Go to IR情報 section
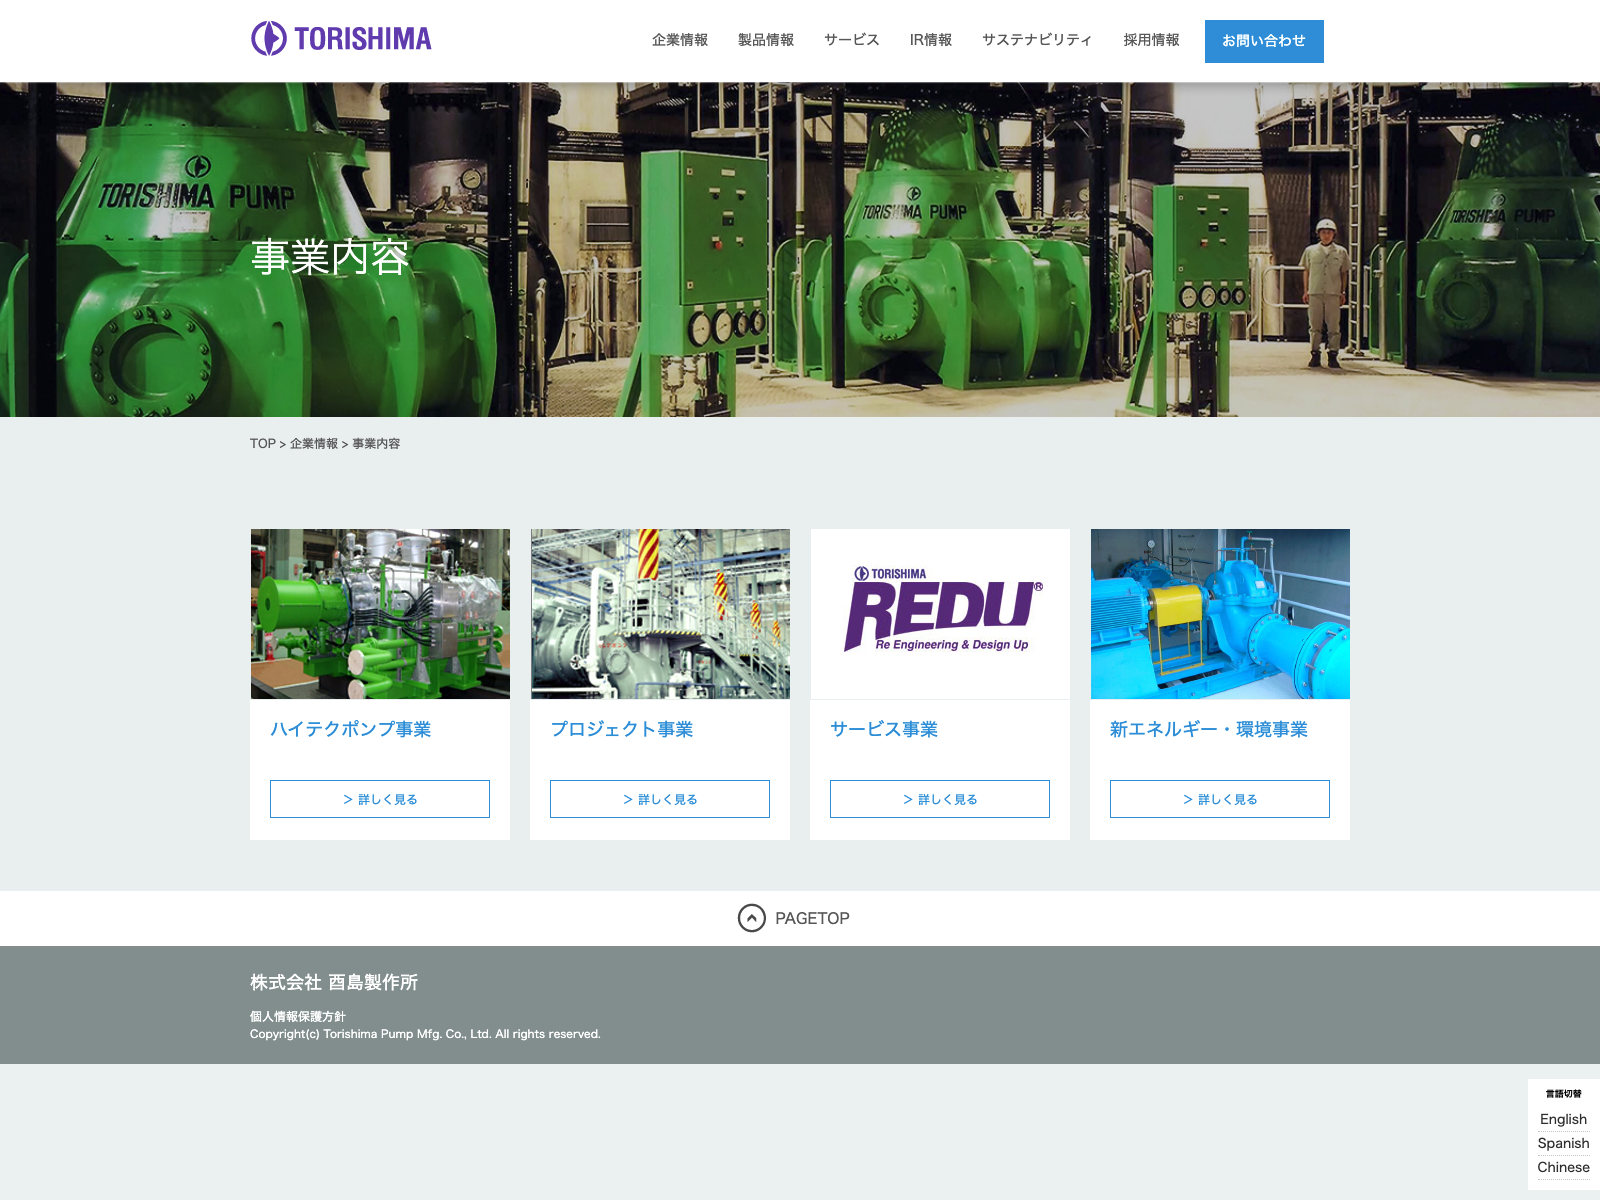This screenshot has height=1200, width=1600. point(930,40)
